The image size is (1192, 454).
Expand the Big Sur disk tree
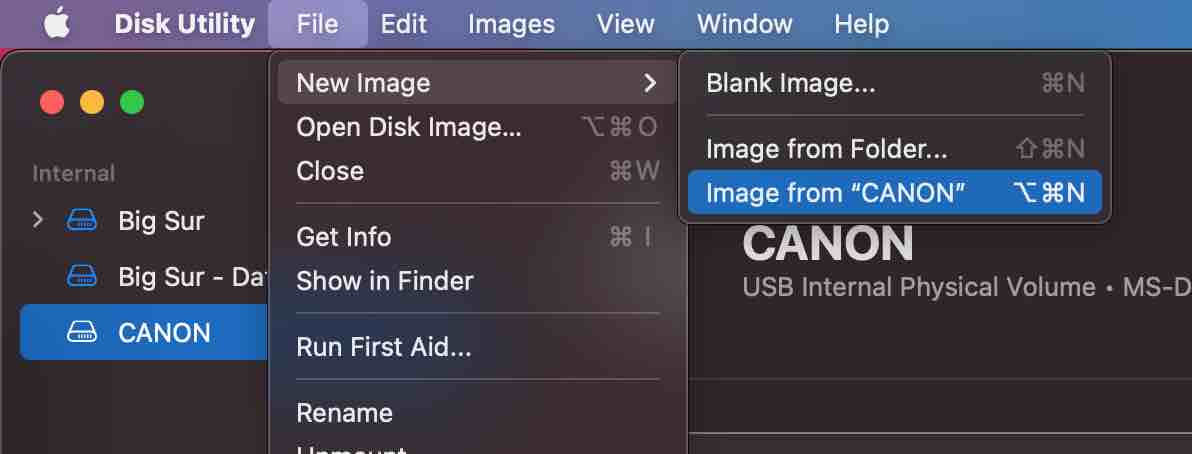tap(38, 221)
